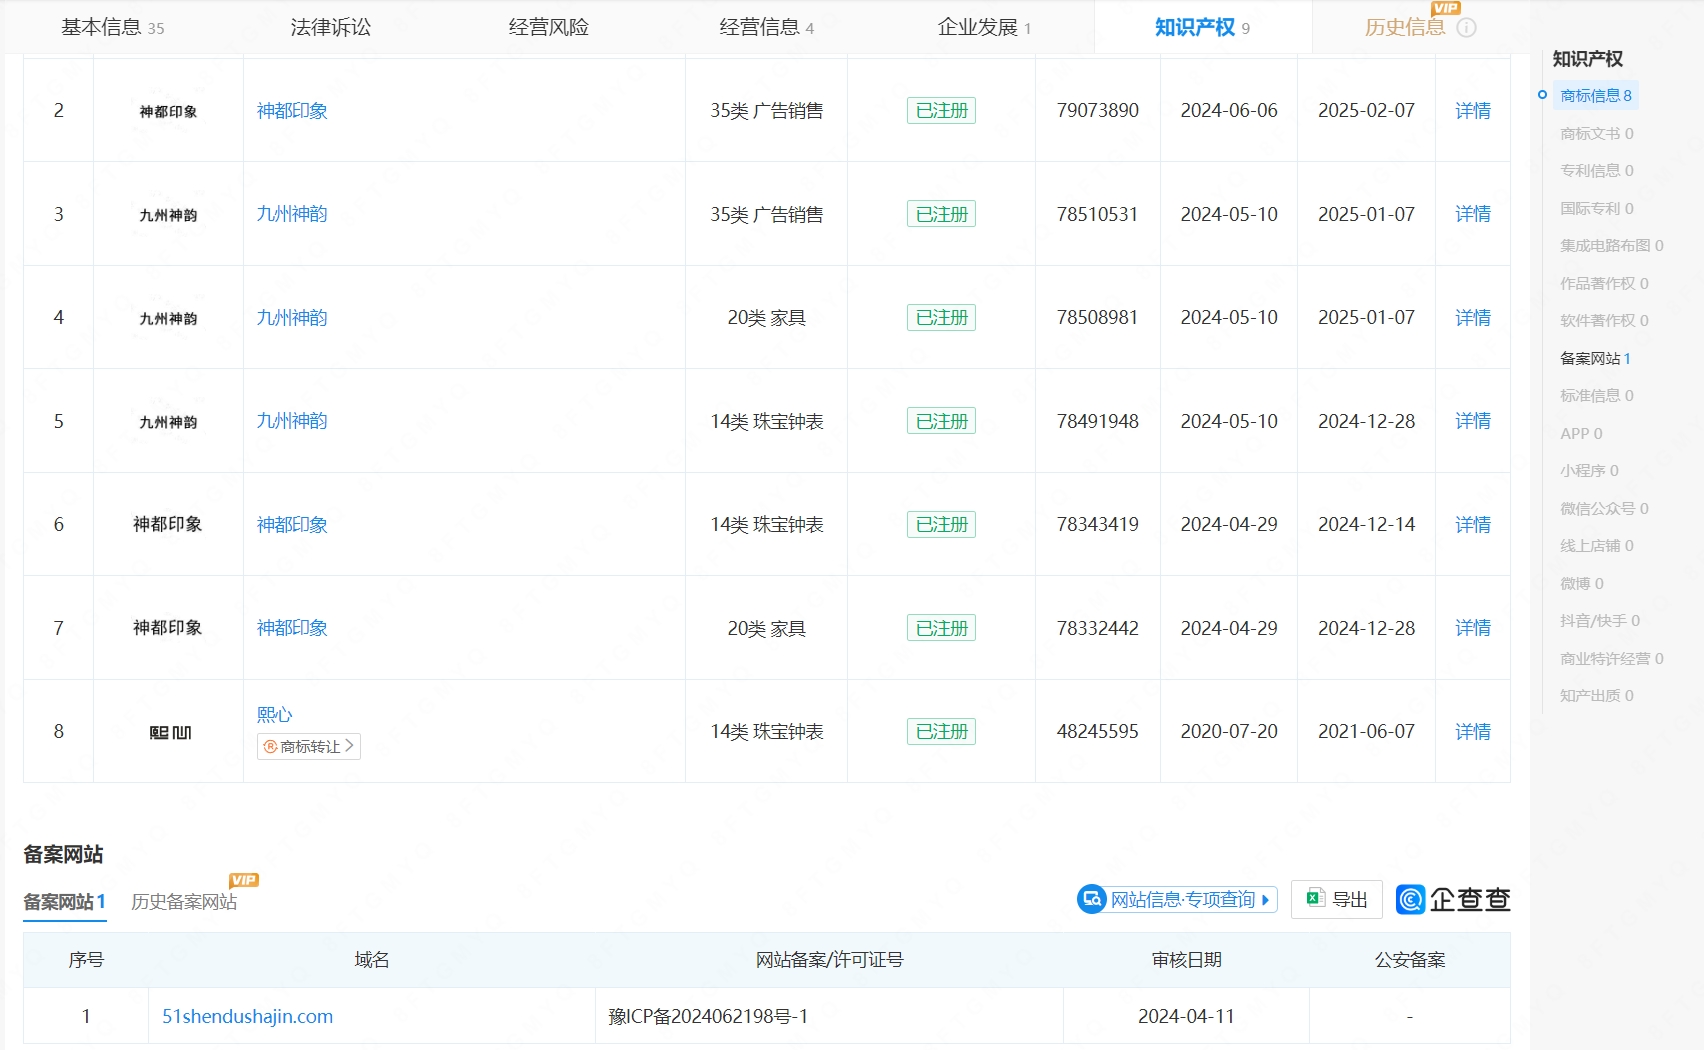View 详情 for trademark 78510531
The width and height of the screenshot is (1704, 1050).
(1473, 214)
